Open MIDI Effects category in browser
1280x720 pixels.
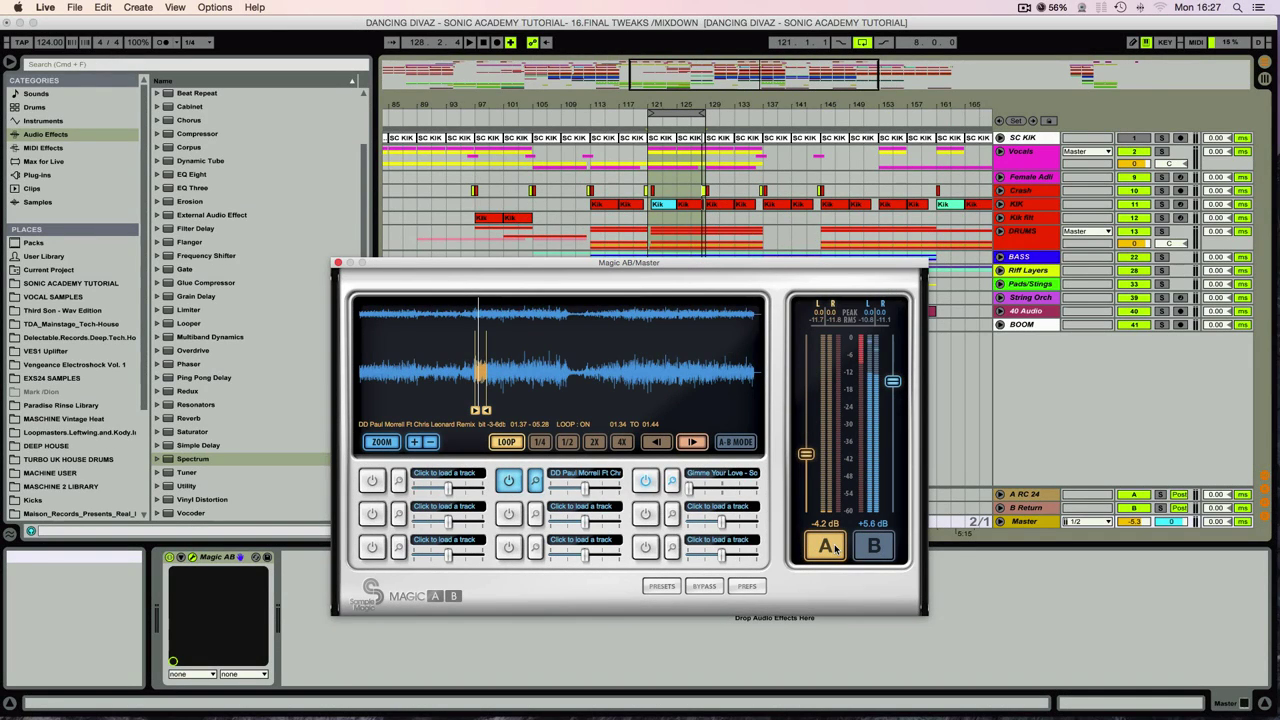(x=43, y=148)
